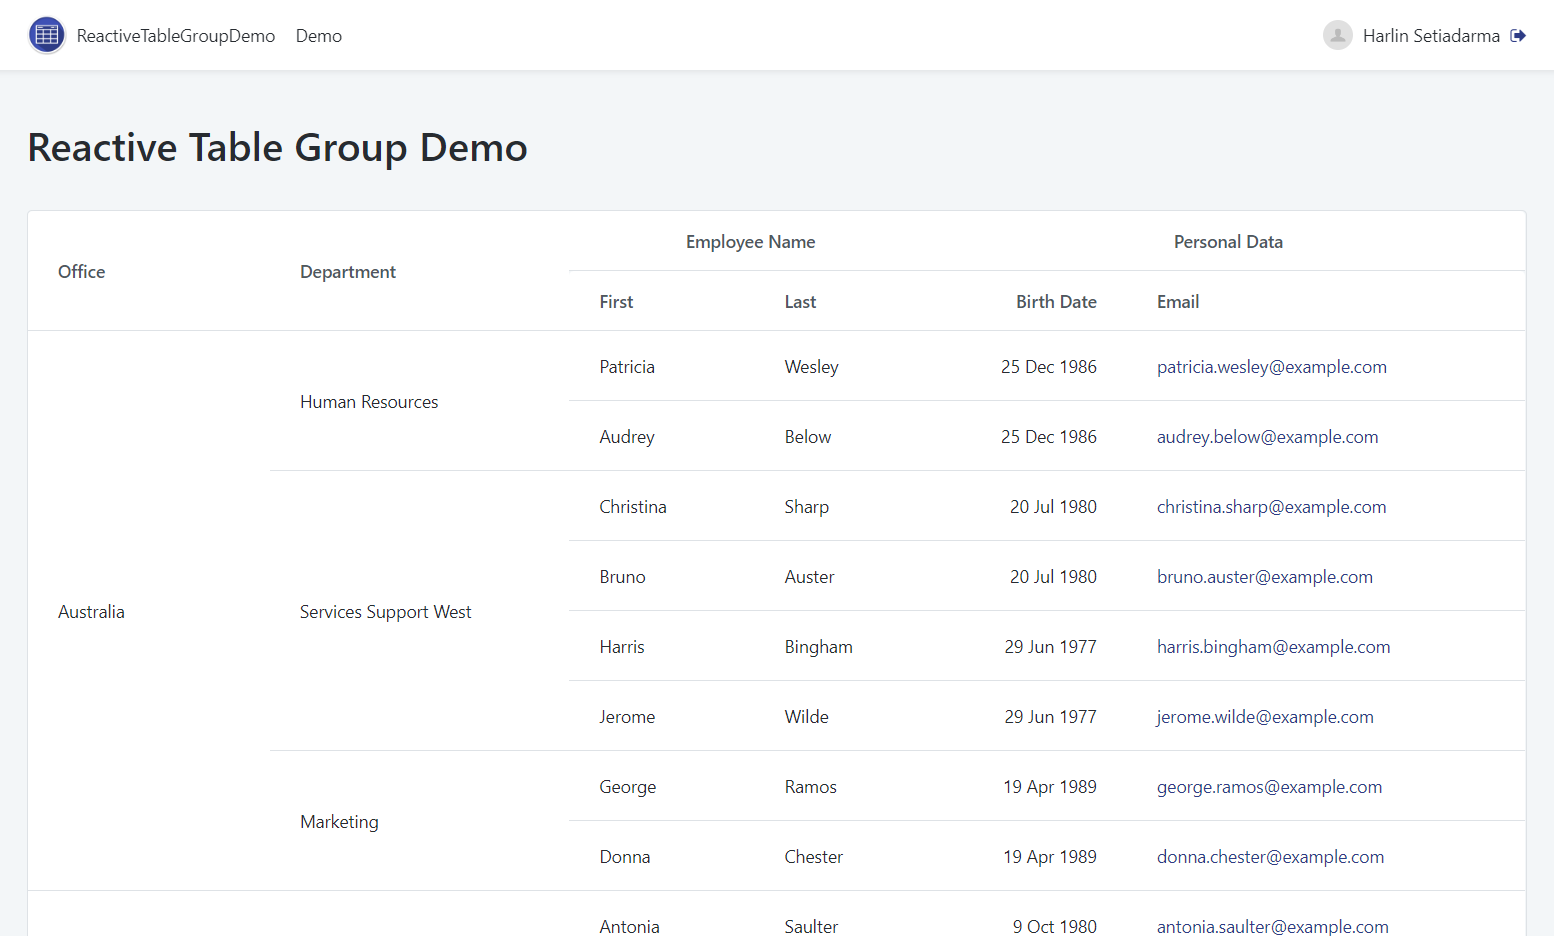Sort by the First name column header
Image resolution: width=1554 pixels, height=936 pixels.
(615, 301)
